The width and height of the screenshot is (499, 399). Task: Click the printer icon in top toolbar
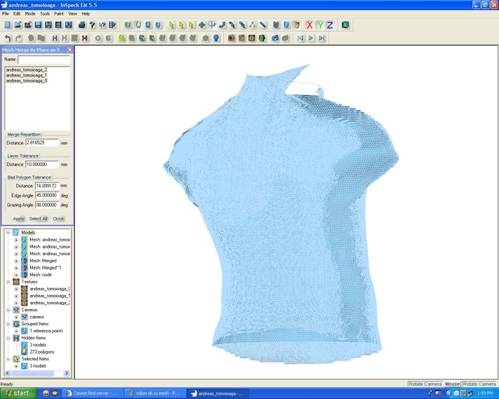(x=82, y=25)
